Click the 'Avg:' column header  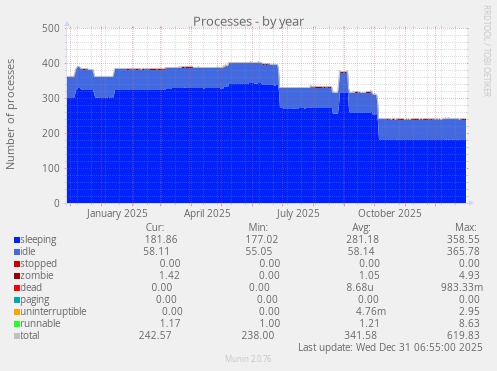(361, 227)
